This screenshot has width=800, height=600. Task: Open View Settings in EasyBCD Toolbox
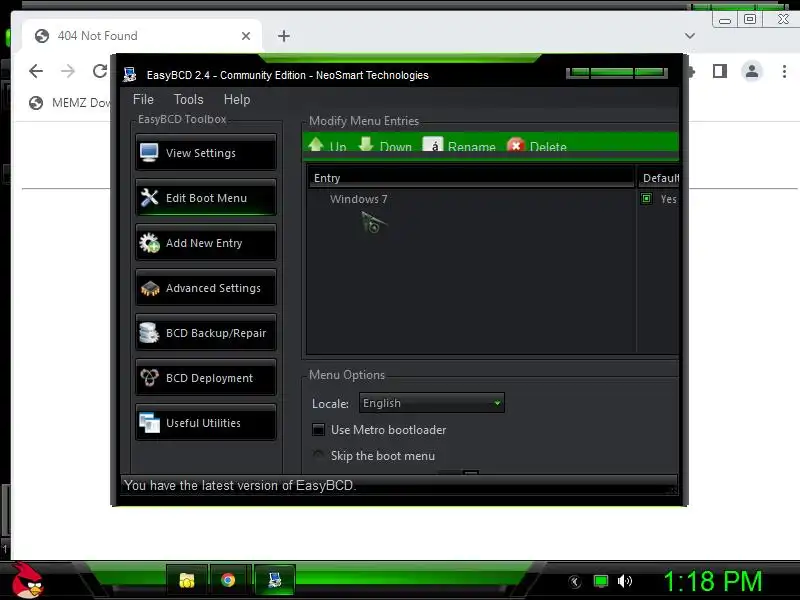point(206,153)
